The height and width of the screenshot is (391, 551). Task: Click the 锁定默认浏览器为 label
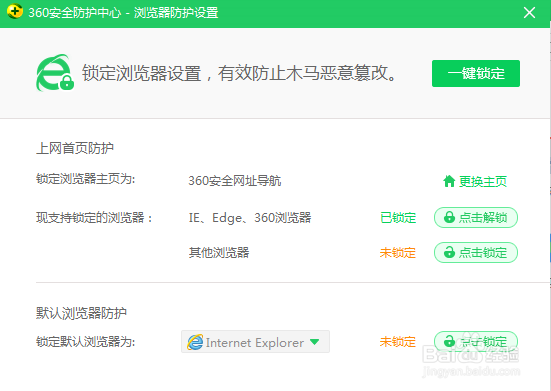point(85,341)
